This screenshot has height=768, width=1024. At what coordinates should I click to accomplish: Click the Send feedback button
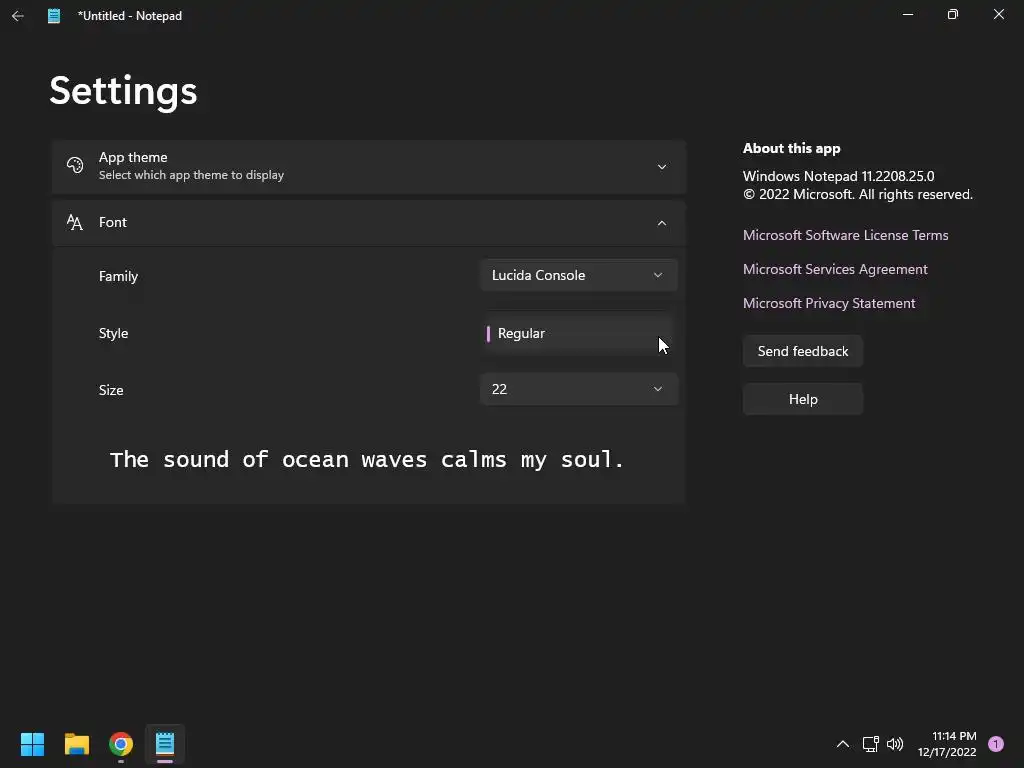click(803, 351)
